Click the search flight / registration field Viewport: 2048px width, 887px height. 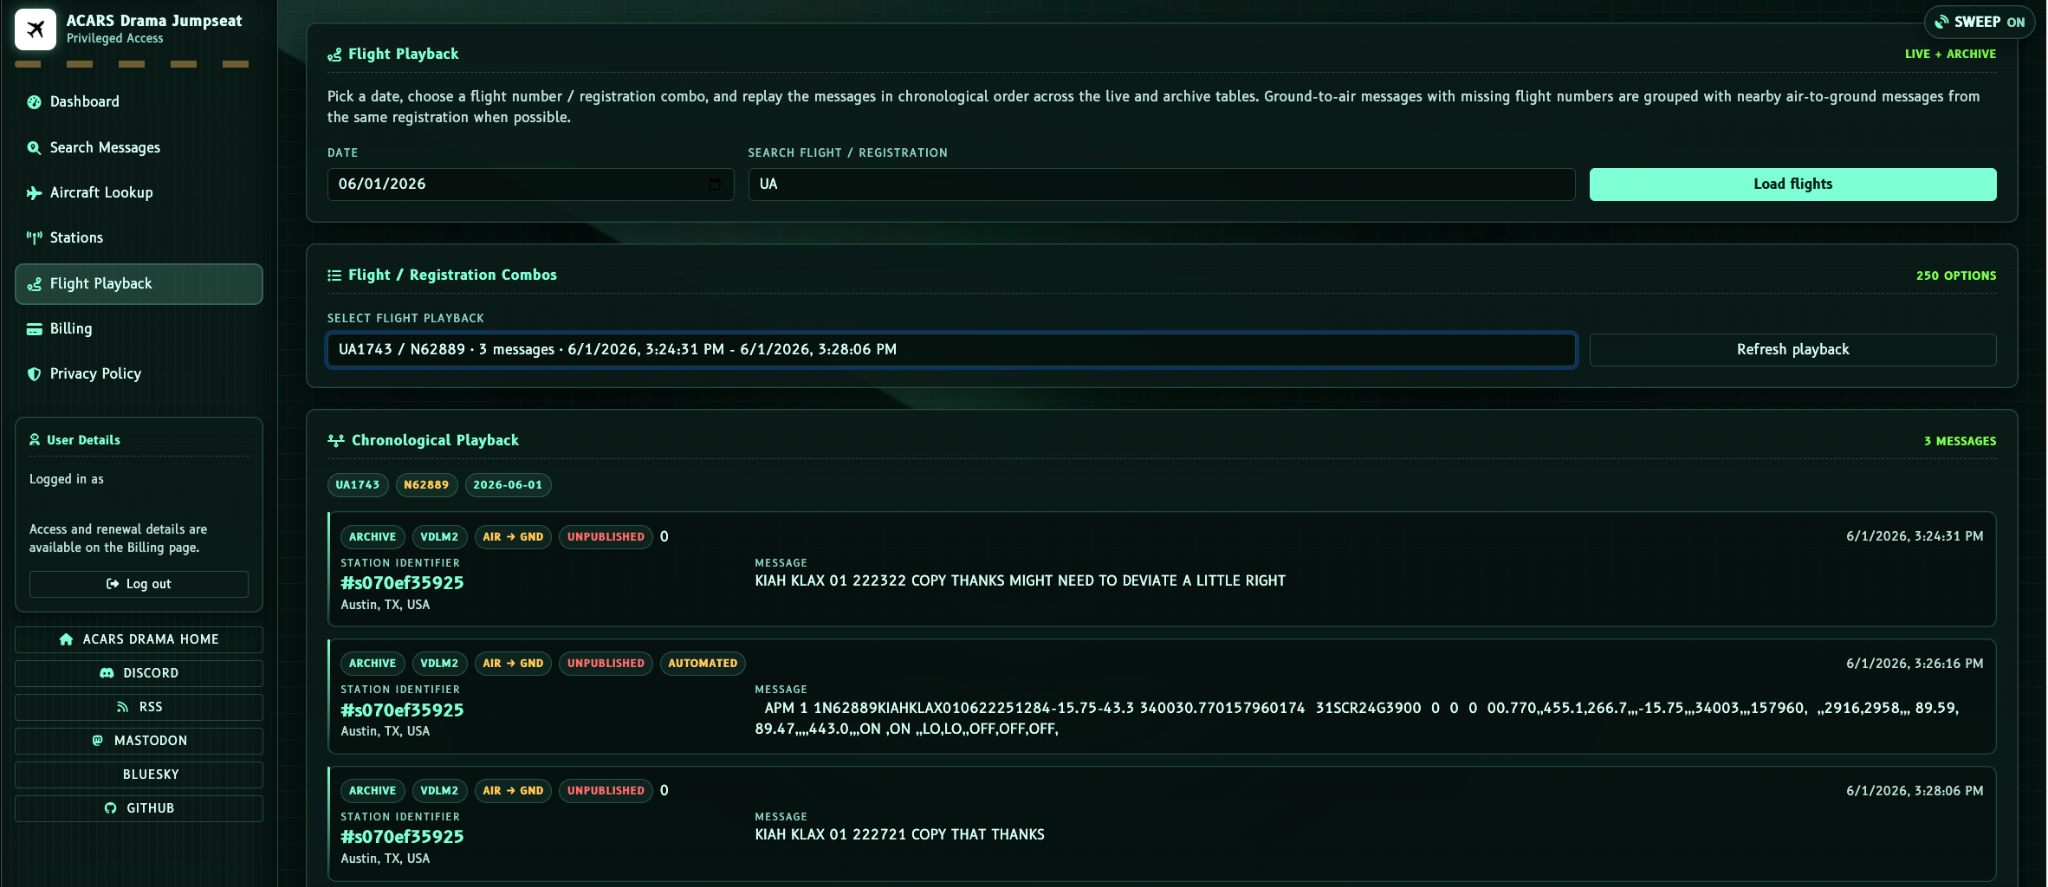[1161, 184]
